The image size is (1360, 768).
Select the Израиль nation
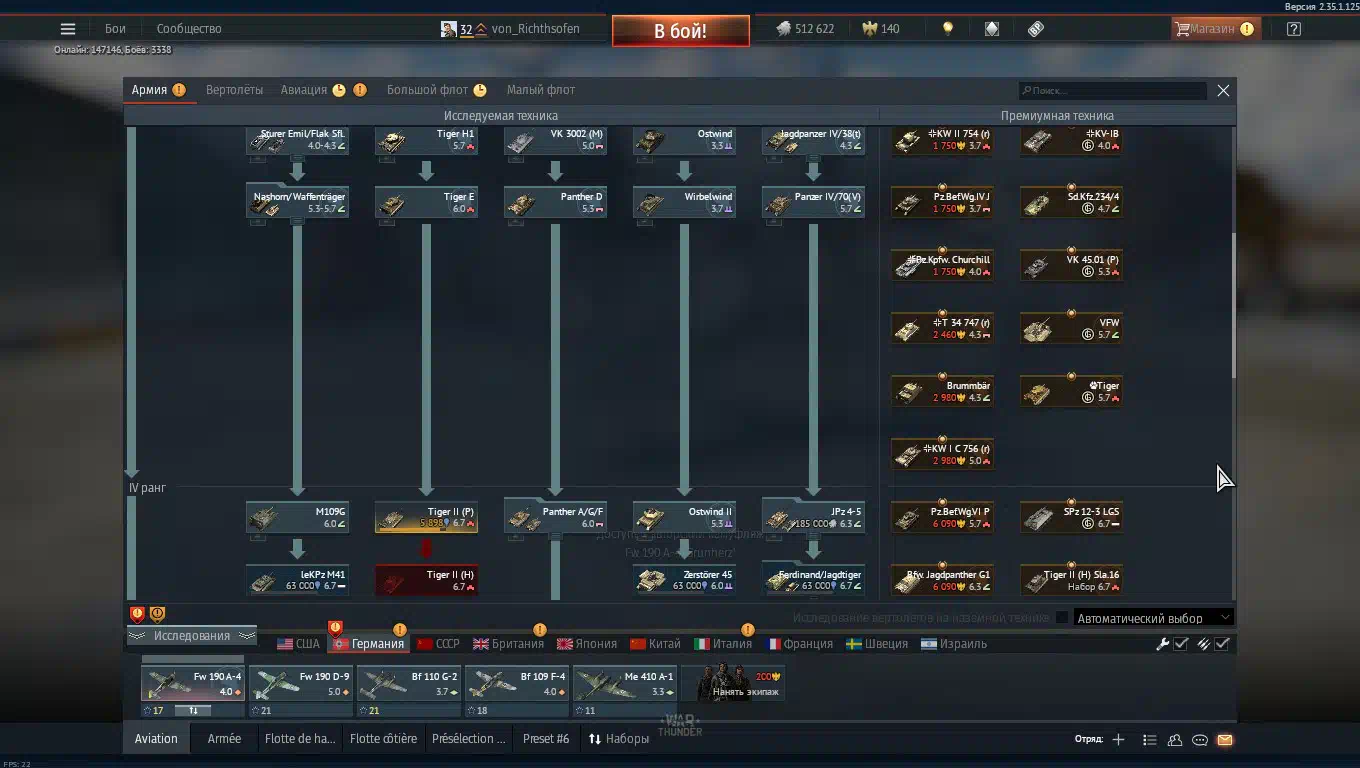click(x=954, y=644)
